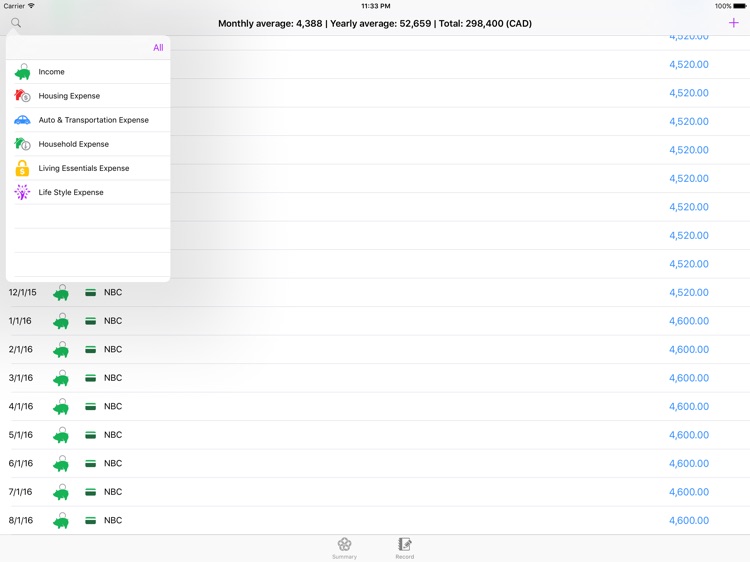Add a new record with plus icon
The width and height of the screenshot is (750, 562).
(x=733, y=23)
